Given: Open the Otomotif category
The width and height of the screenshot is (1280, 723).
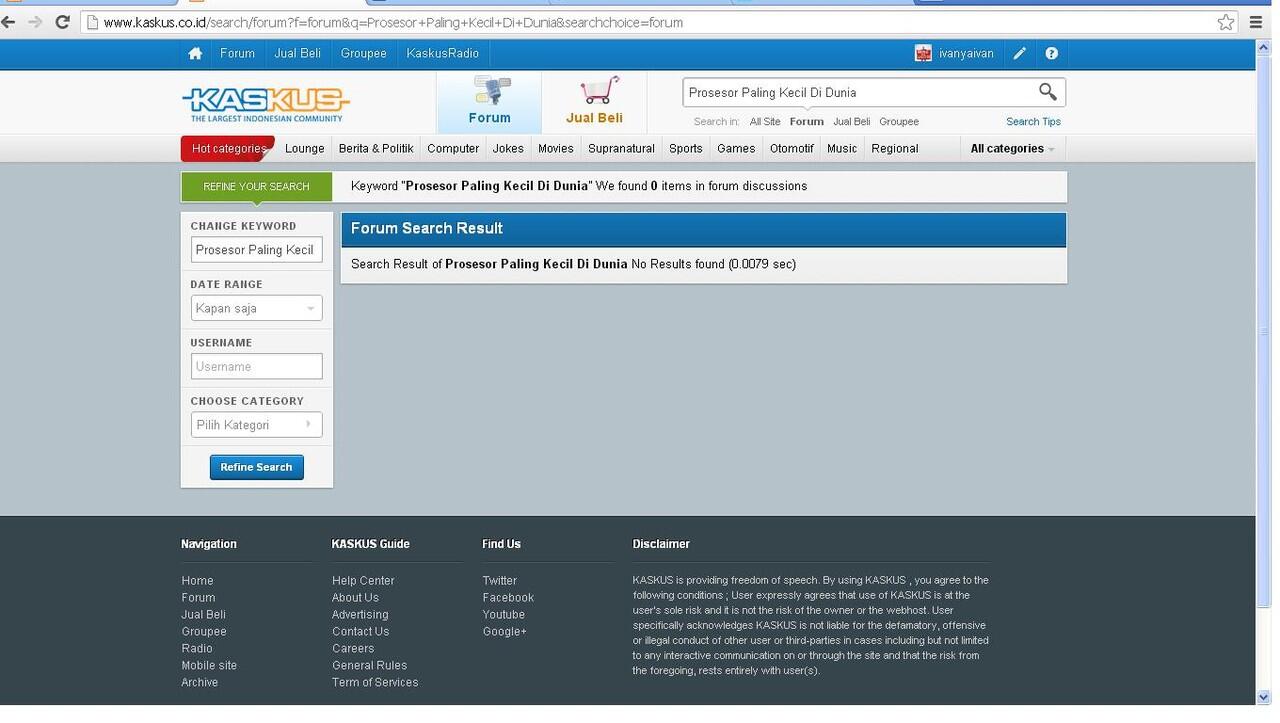Looking at the screenshot, I should tap(792, 149).
